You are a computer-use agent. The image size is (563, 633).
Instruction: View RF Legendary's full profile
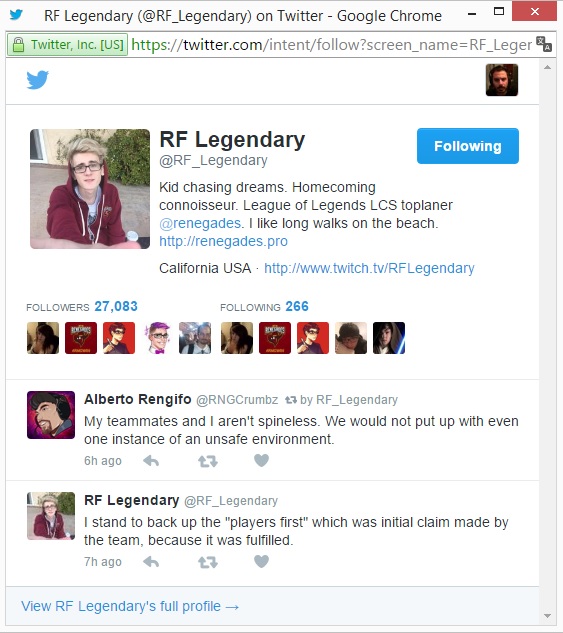pos(130,606)
